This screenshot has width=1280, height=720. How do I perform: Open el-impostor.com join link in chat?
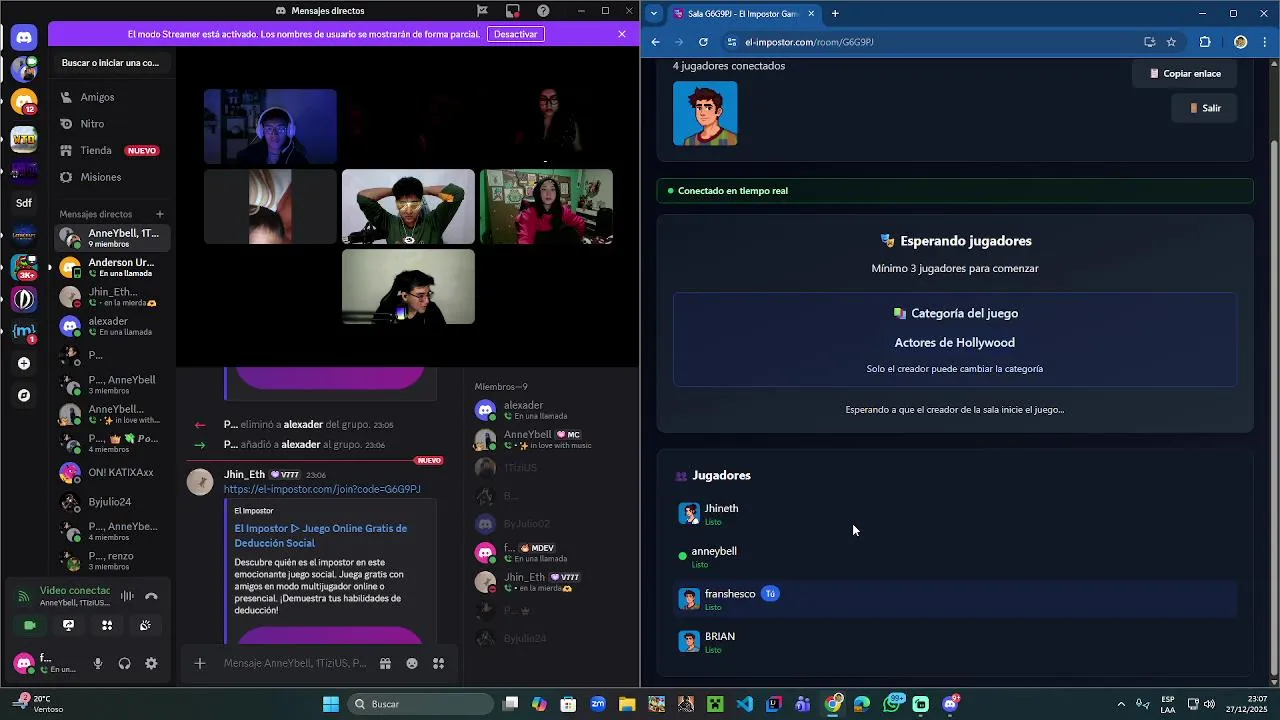click(322, 489)
